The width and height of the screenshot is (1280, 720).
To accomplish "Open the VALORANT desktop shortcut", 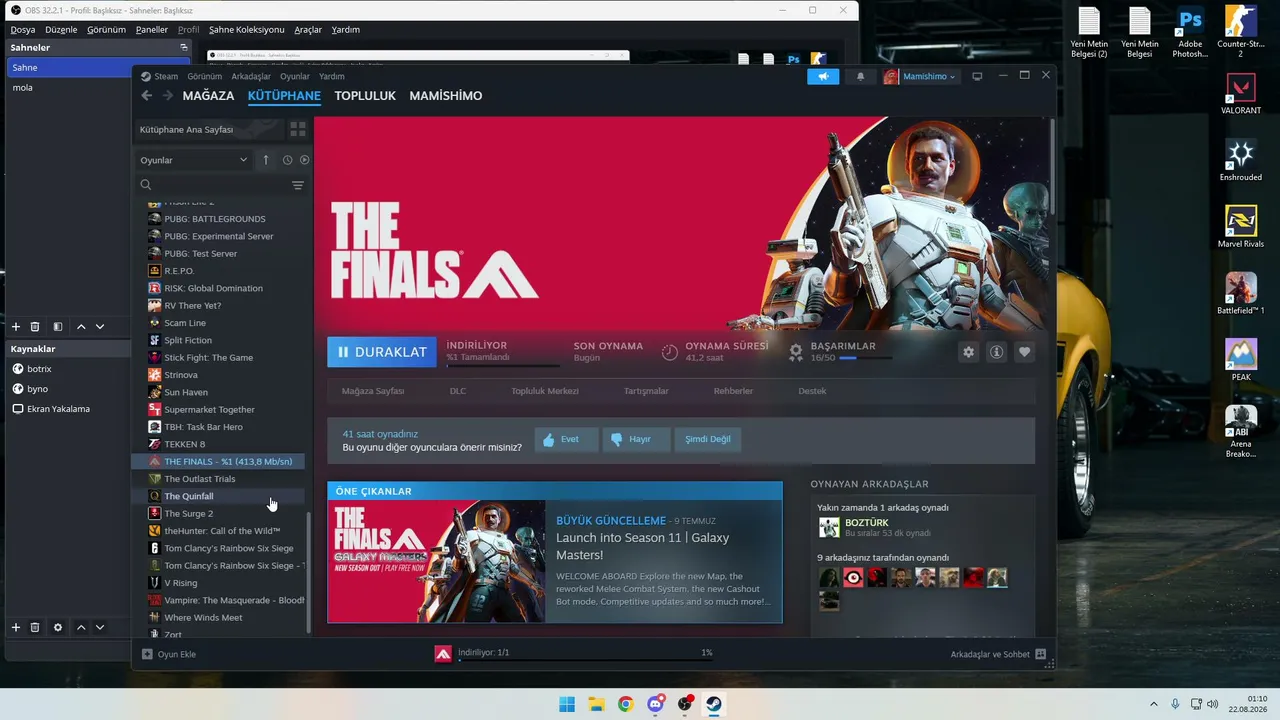I will [1241, 93].
